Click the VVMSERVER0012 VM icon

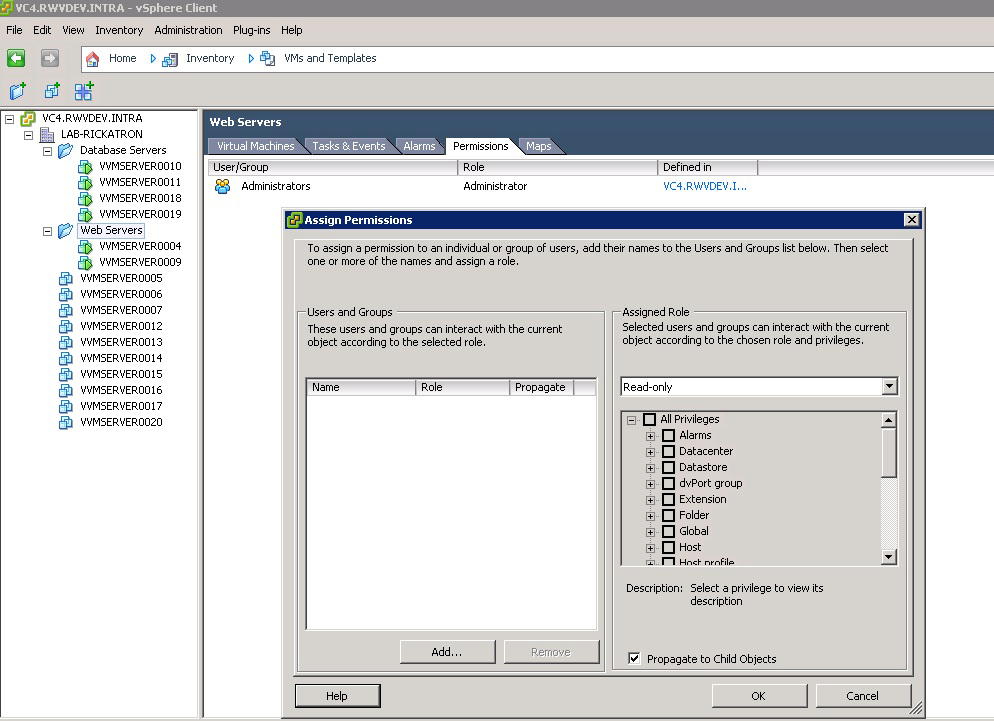(x=66, y=327)
